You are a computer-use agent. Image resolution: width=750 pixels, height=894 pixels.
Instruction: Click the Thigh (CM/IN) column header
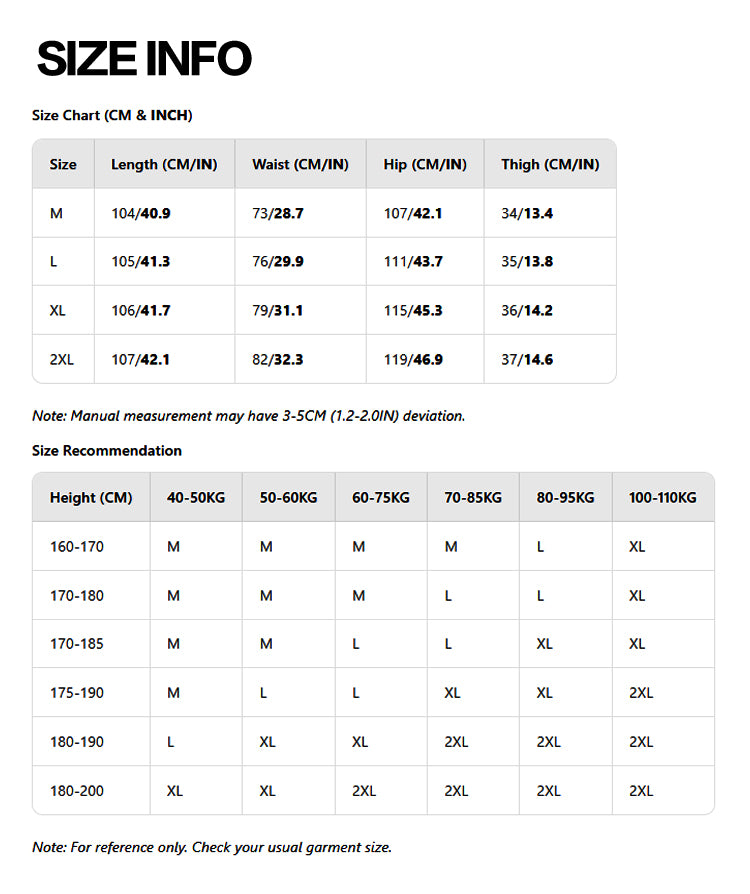[550, 164]
